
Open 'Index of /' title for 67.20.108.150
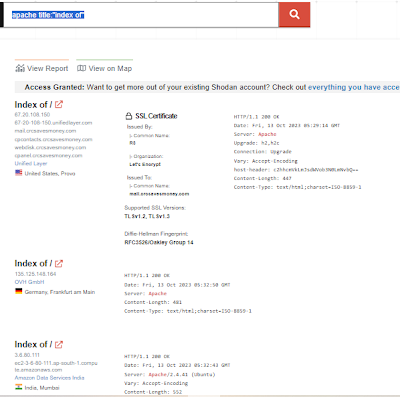click(33, 105)
